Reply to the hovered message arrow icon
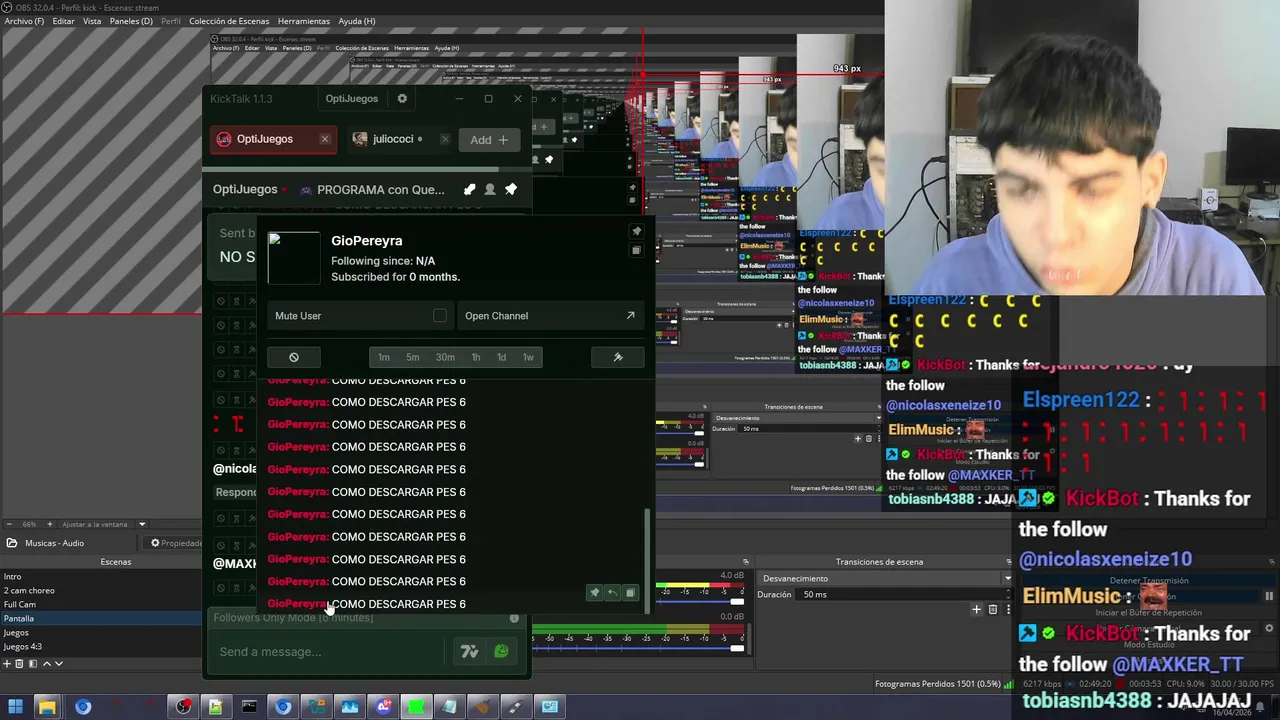The image size is (1280, 720). pyautogui.click(x=612, y=593)
